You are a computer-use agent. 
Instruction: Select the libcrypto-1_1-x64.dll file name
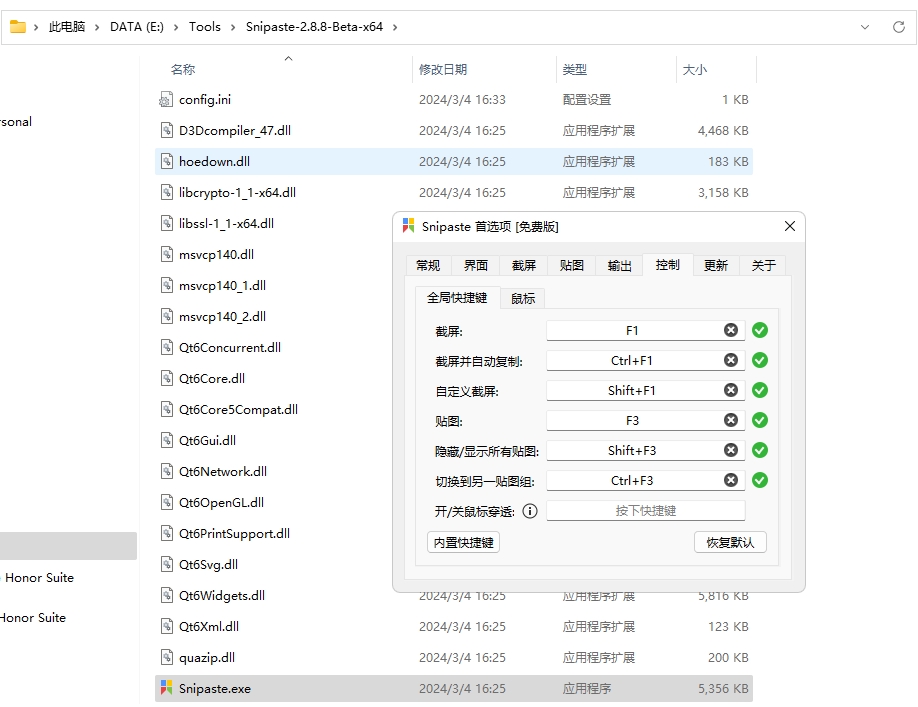(237, 192)
